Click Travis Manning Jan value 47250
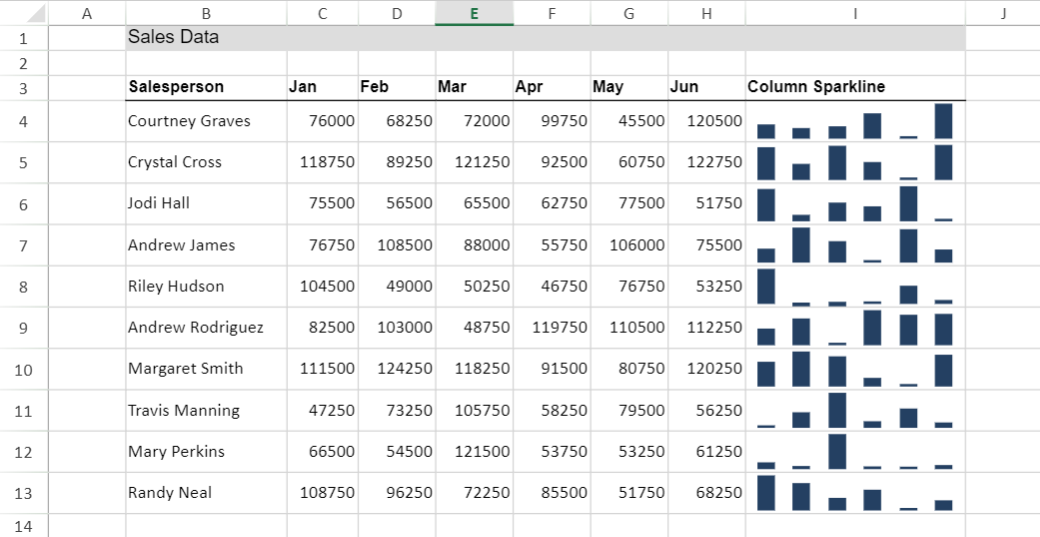 [x=322, y=411]
